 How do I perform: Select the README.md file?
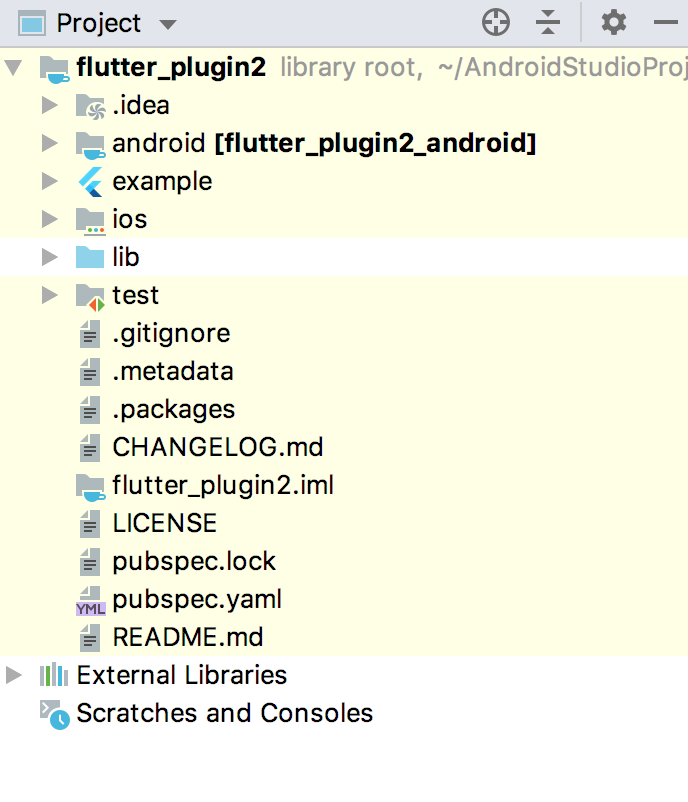click(x=187, y=638)
